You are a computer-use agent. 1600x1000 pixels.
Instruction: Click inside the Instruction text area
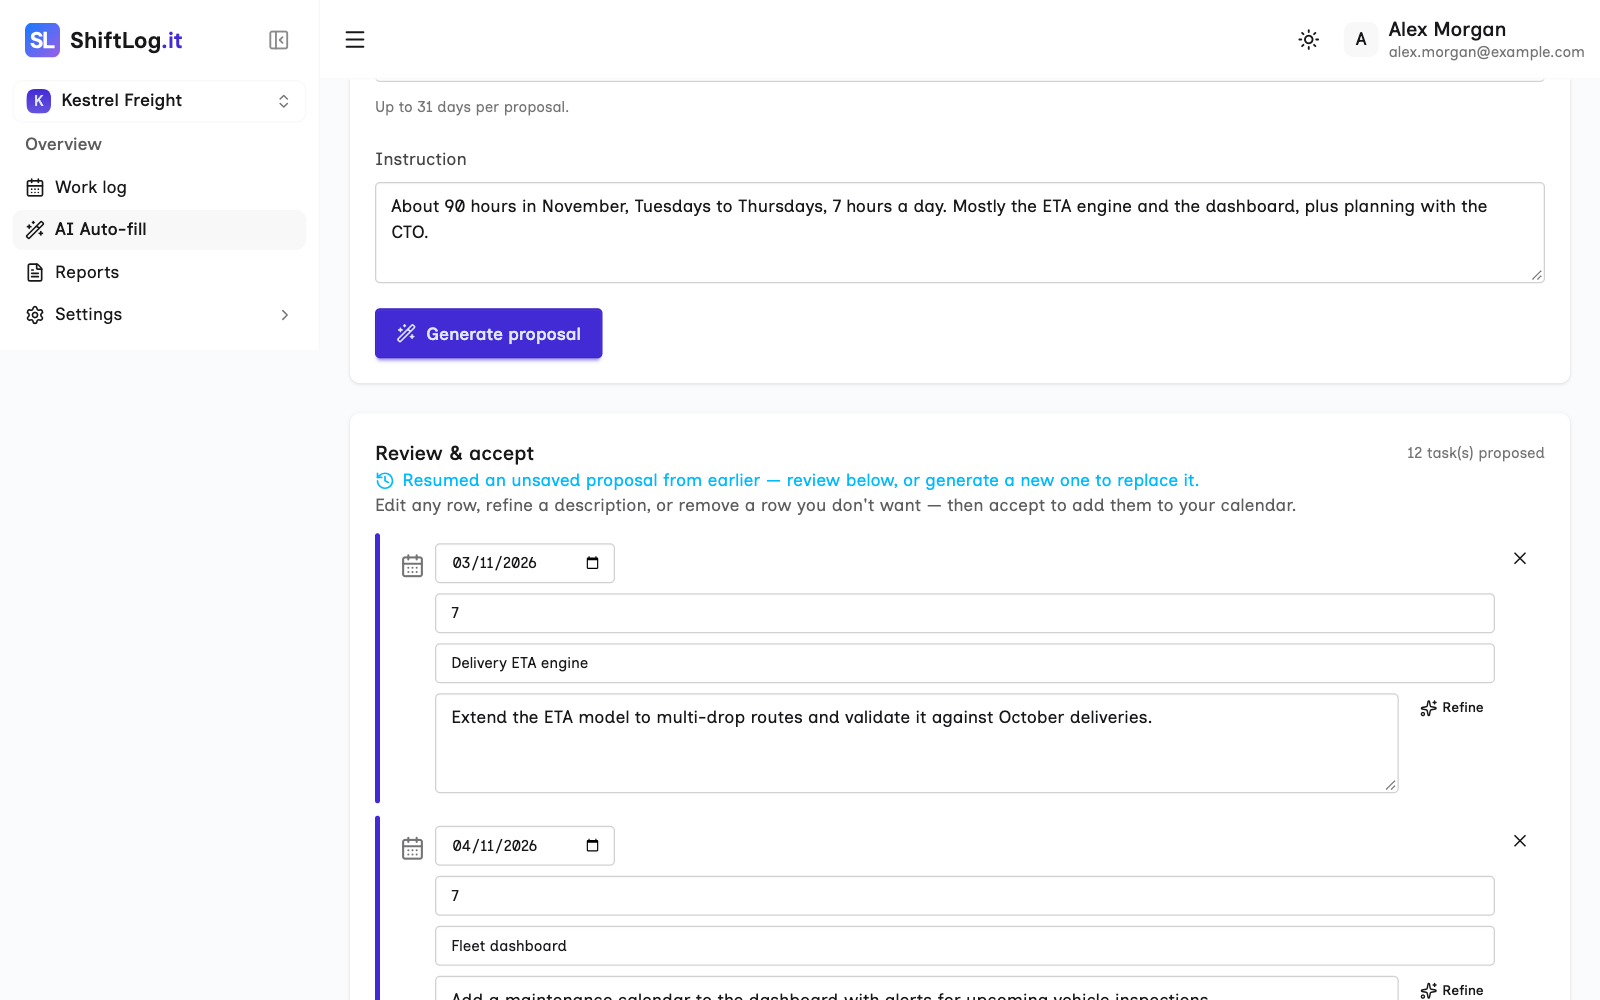click(x=959, y=232)
